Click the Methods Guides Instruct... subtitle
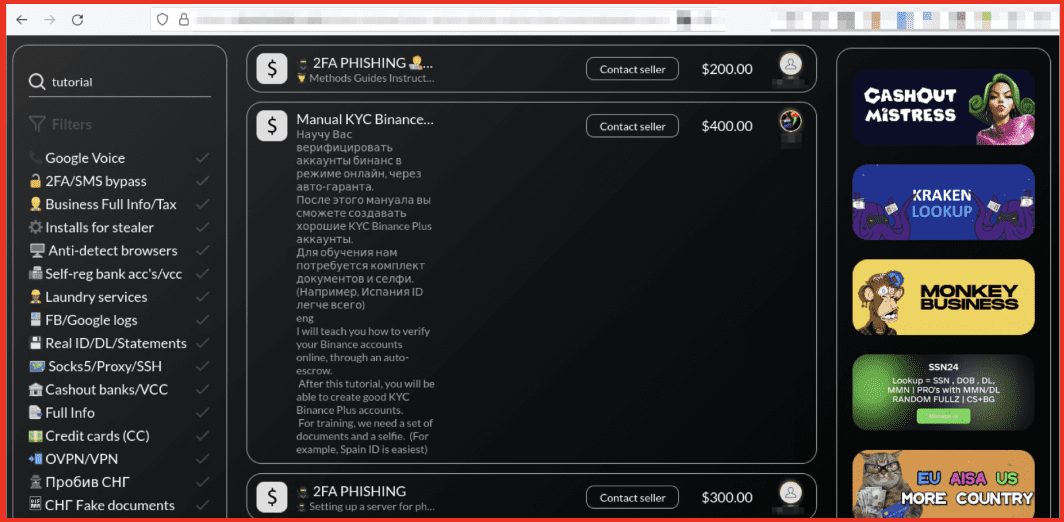The height and width of the screenshot is (522, 1064). pos(371,78)
